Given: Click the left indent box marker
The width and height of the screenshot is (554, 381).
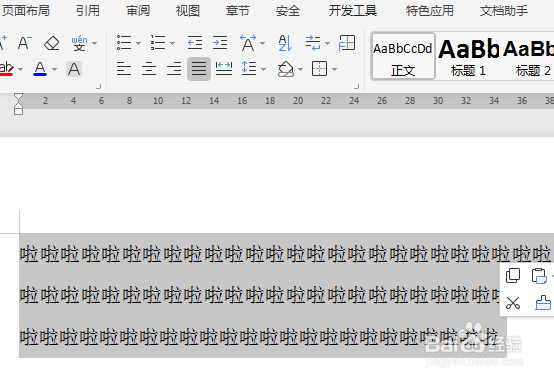Looking at the screenshot, I should pyautogui.click(x=18, y=111).
